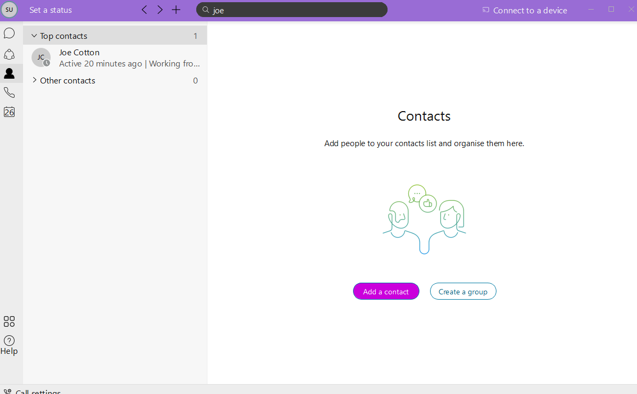Image resolution: width=637 pixels, height=394 pixels.
Task: Click the Create a group button
Action: [463, 292]
